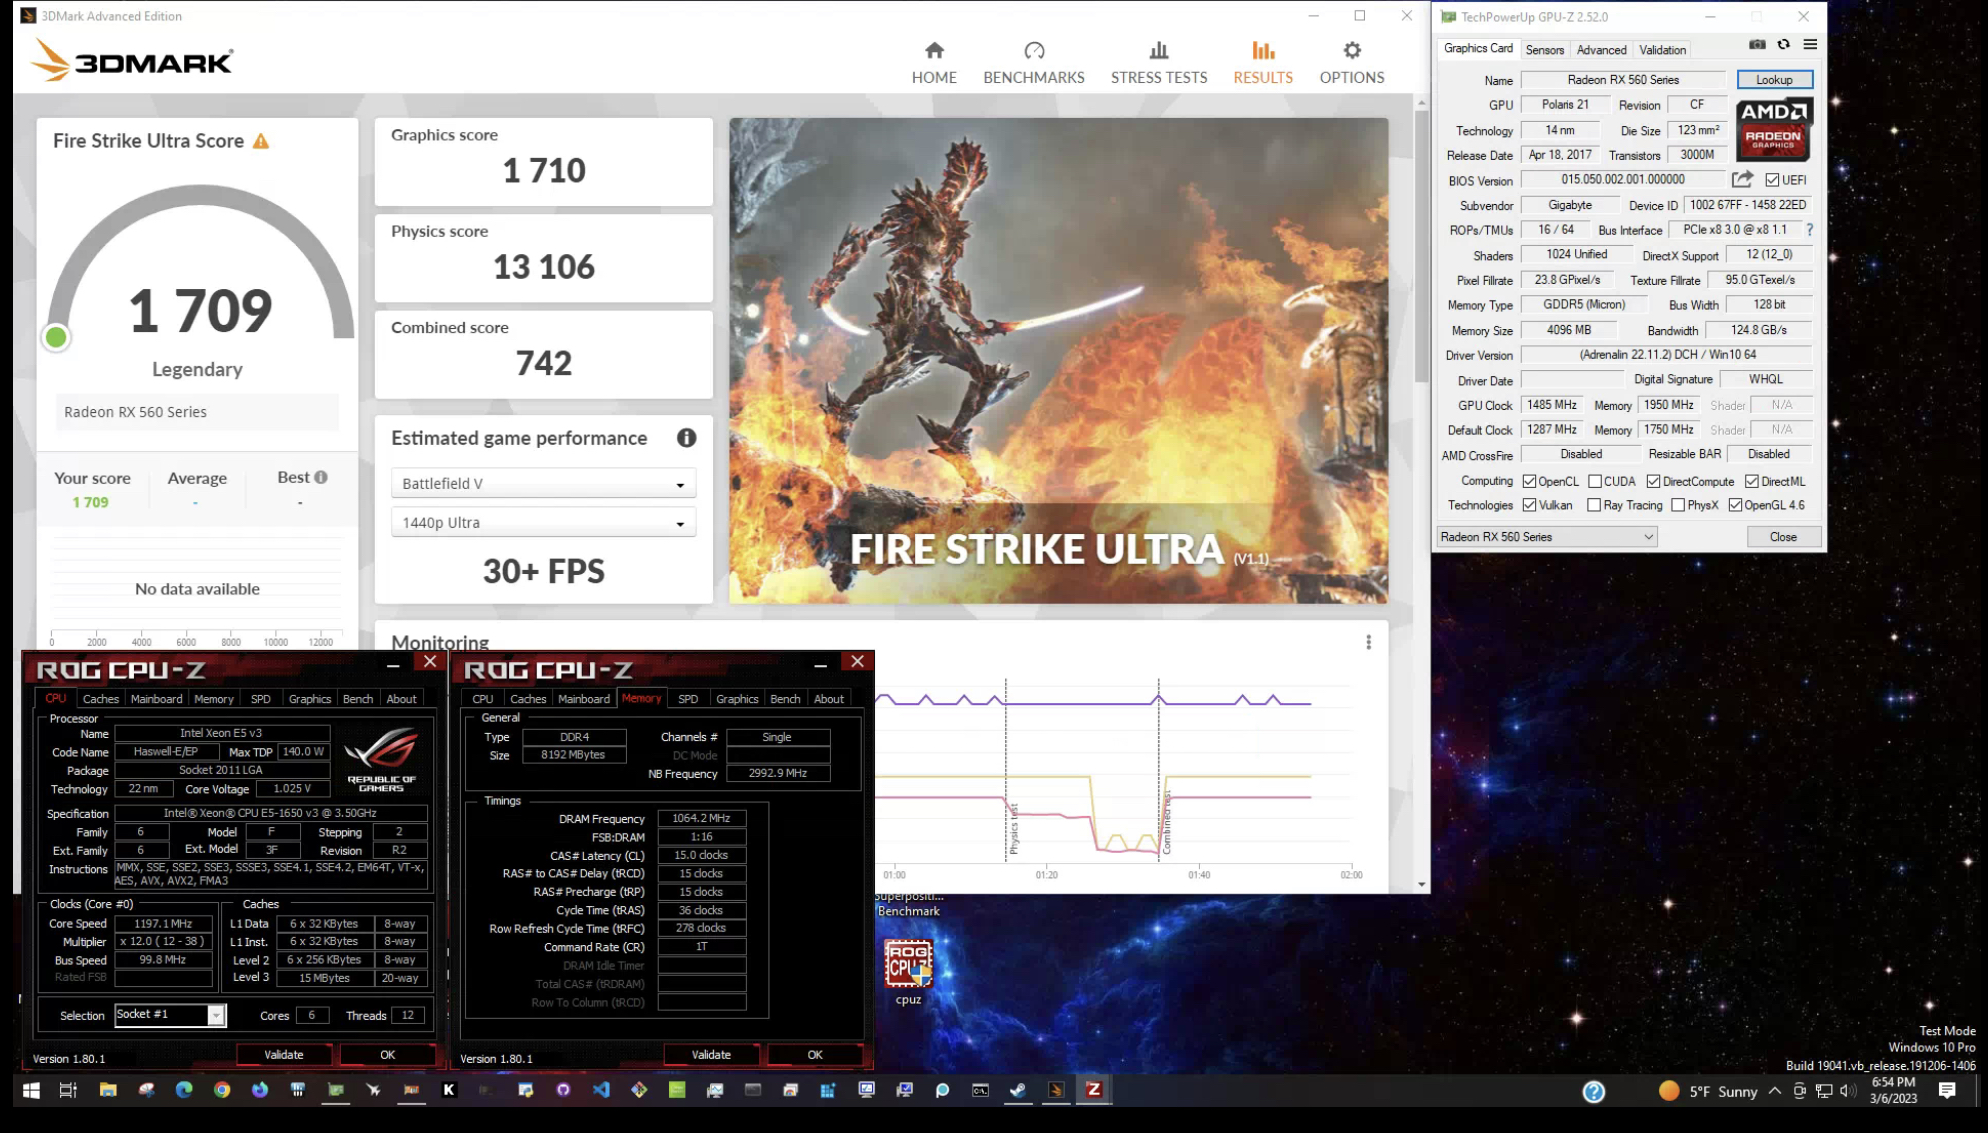
Task: Click the green score marker on the gauge
Action: coord(56,337)
